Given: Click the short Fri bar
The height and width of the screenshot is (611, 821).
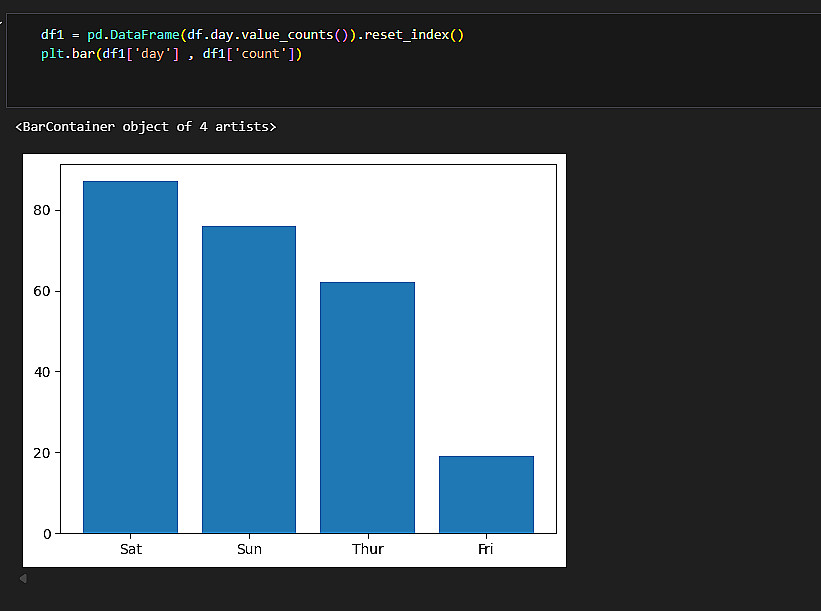Looking at the screenshot, I should (x=486, y=494).
